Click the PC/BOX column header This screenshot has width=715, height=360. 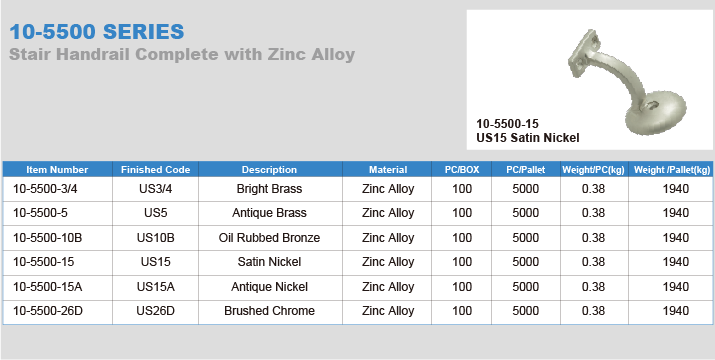[462, 170]
